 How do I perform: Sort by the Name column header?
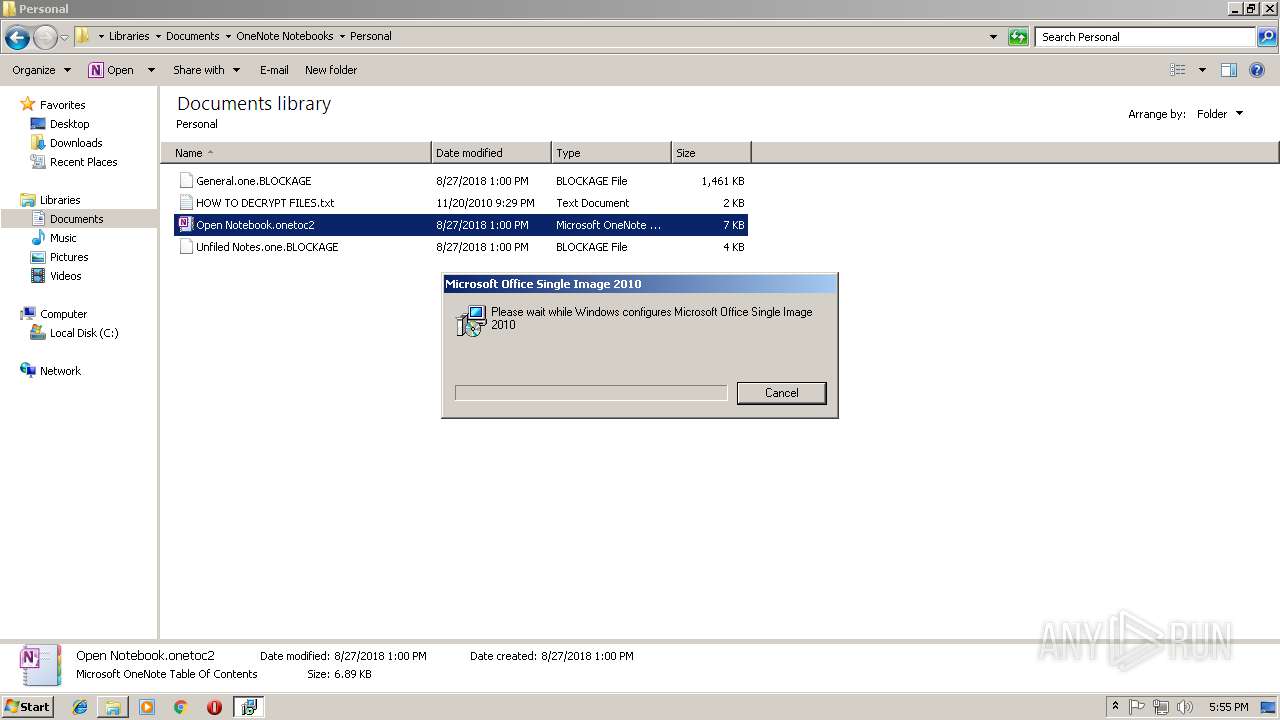click(x=296, y=153)
